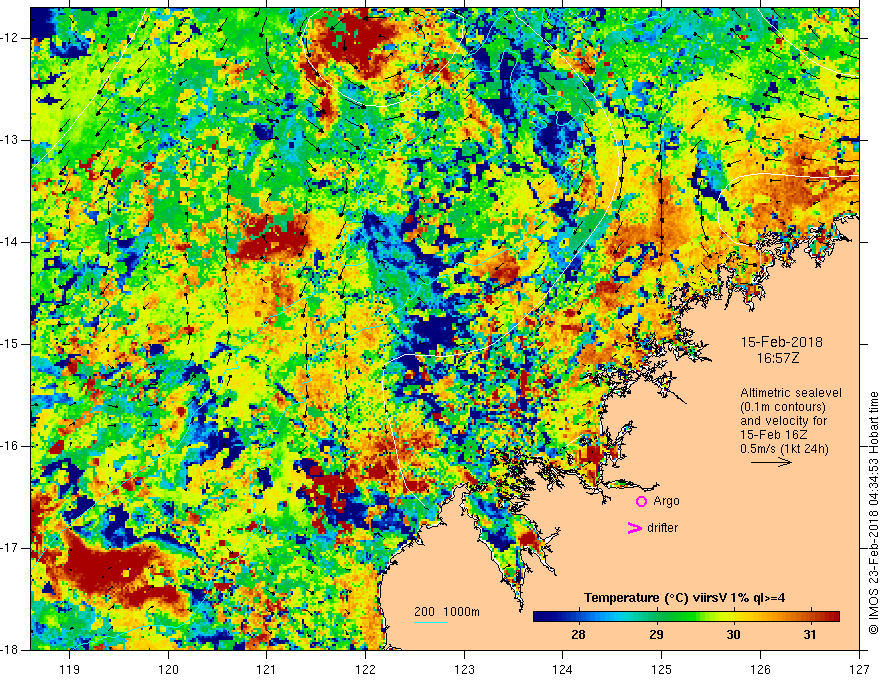Click latitude axis label '-16'

click(x=10, y=446)
